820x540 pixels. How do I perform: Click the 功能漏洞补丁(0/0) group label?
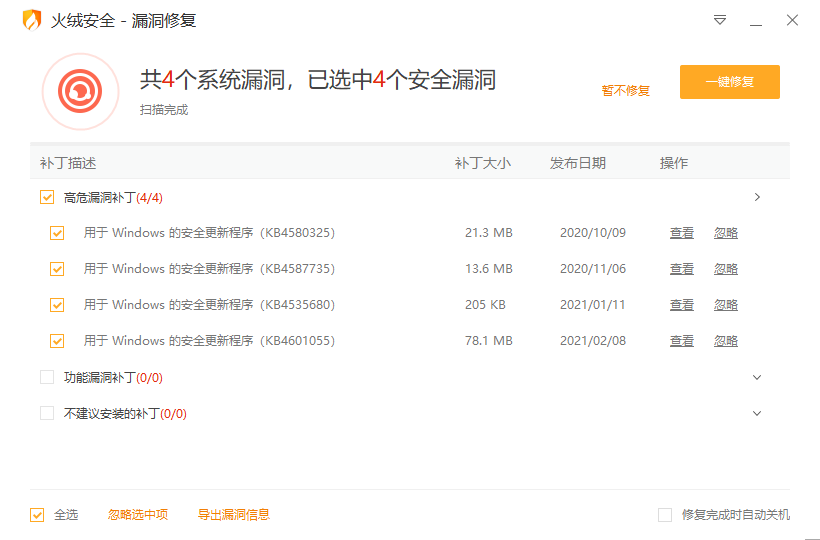coord(113,377)
